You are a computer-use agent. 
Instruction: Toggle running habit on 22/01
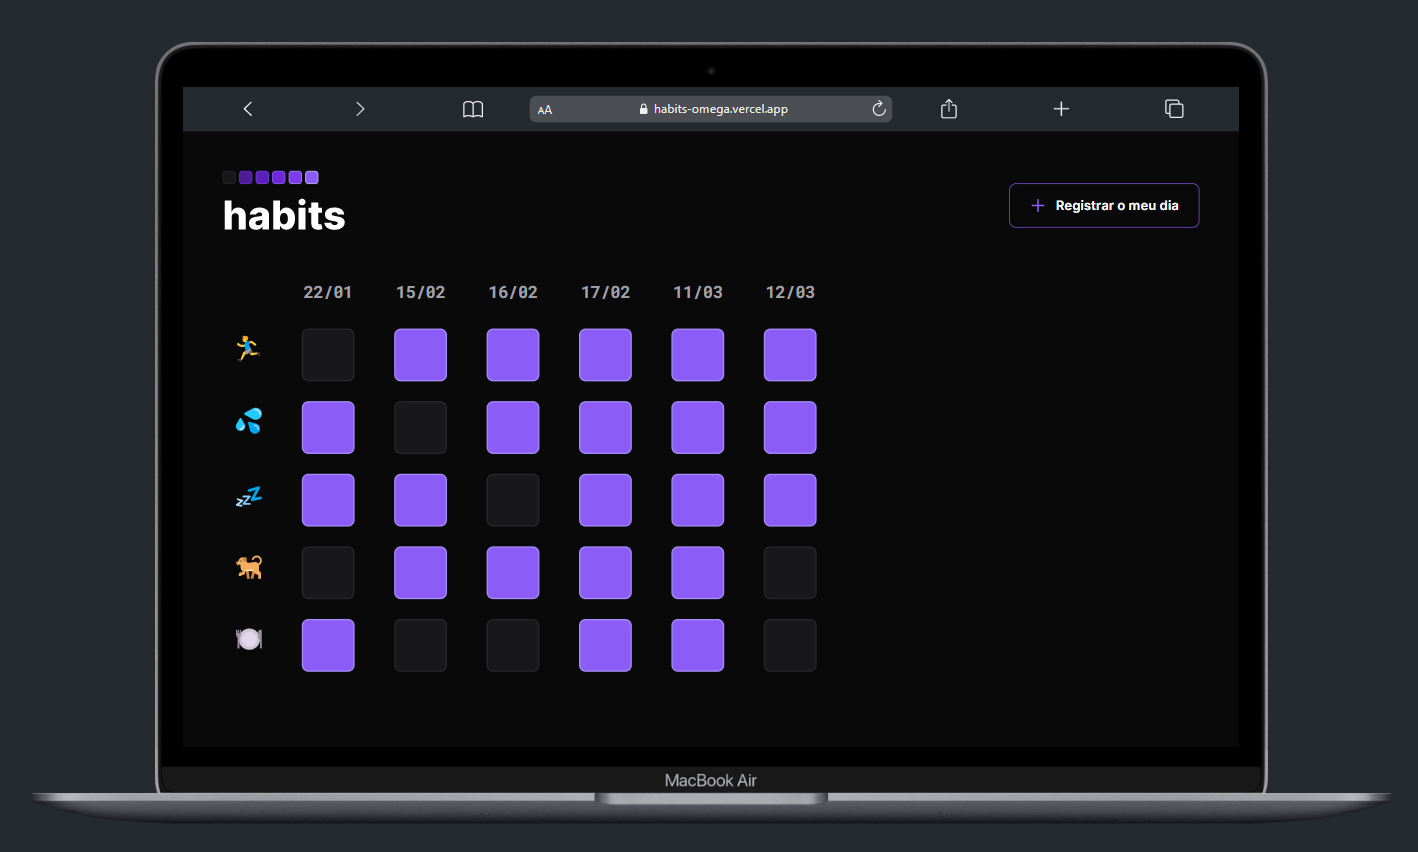click(328, 355)
